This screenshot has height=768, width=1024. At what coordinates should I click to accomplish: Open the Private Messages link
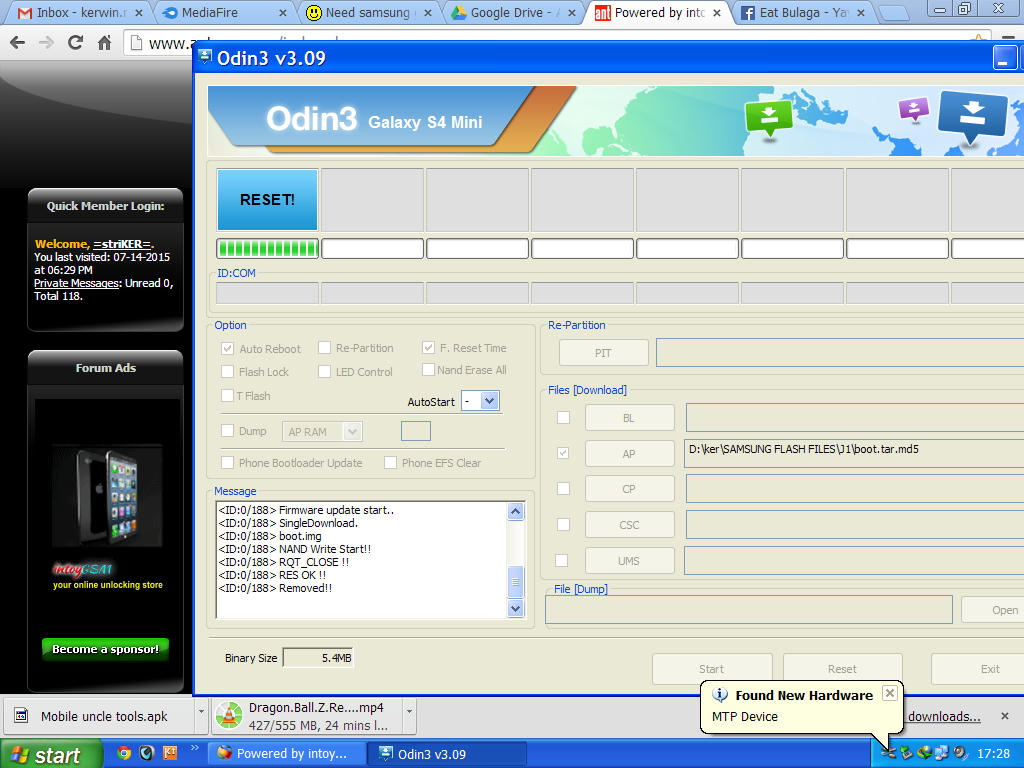pos(76,283)
